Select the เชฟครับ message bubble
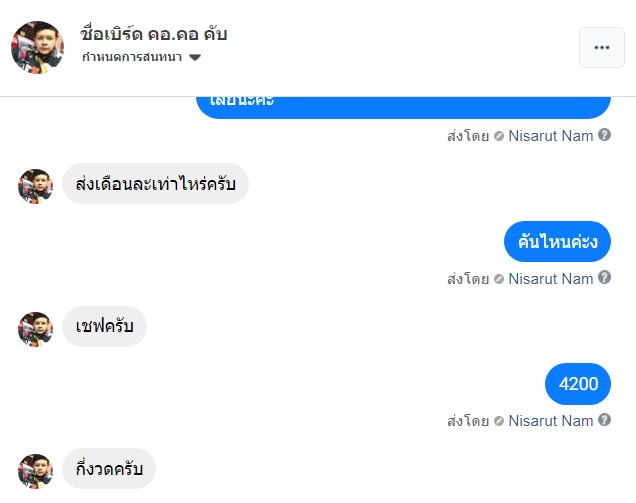 pos(104,327)
